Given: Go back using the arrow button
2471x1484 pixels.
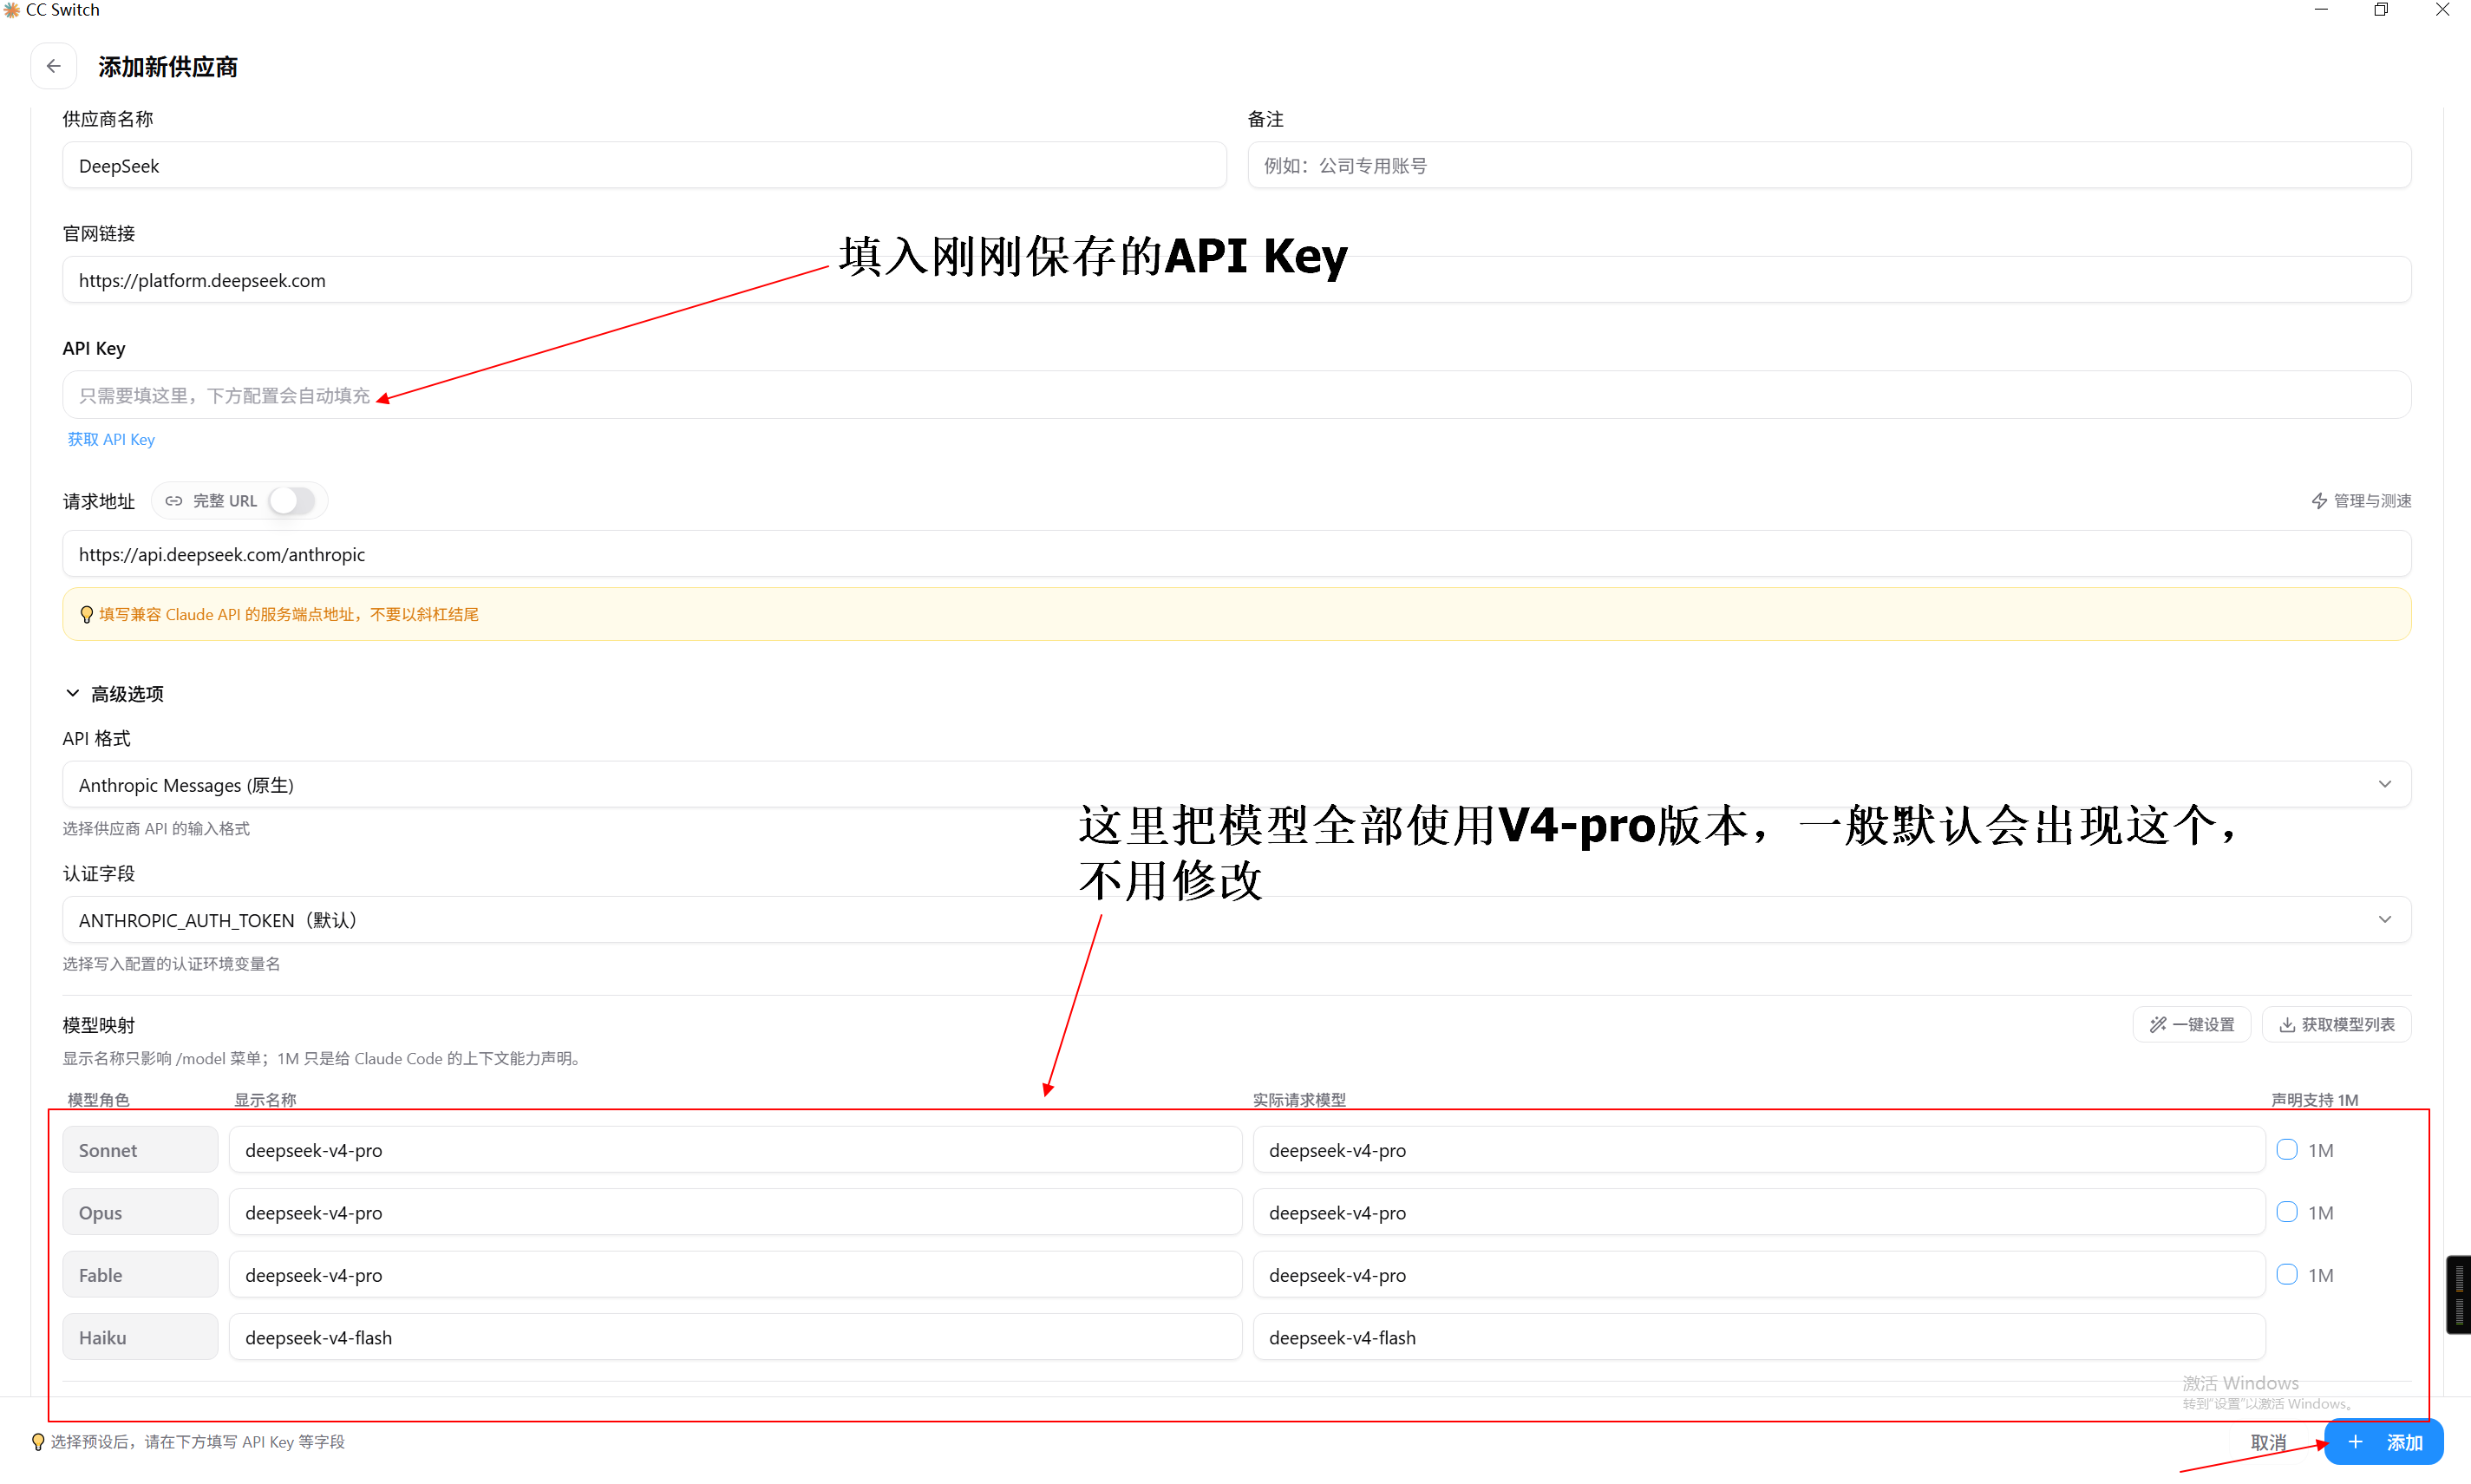Looking at the screenshot, I should (54, 66).
